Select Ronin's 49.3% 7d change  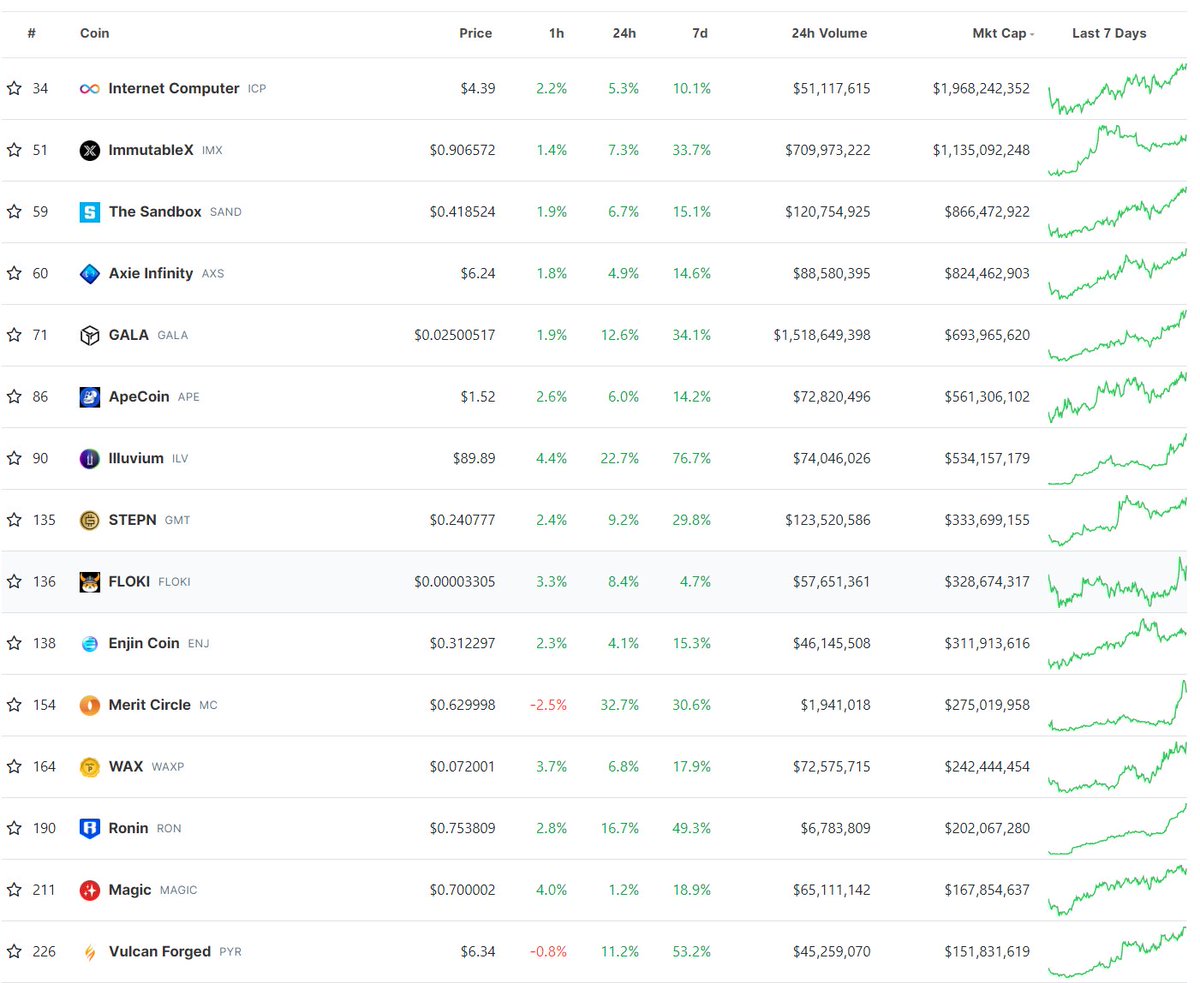pos(692,828)
